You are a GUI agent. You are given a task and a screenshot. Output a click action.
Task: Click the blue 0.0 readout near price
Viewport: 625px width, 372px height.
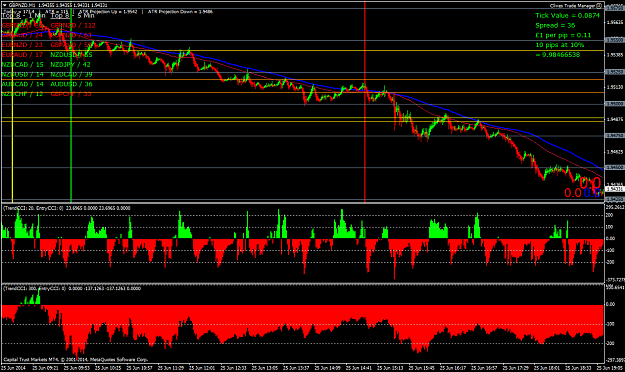(592, 193)
